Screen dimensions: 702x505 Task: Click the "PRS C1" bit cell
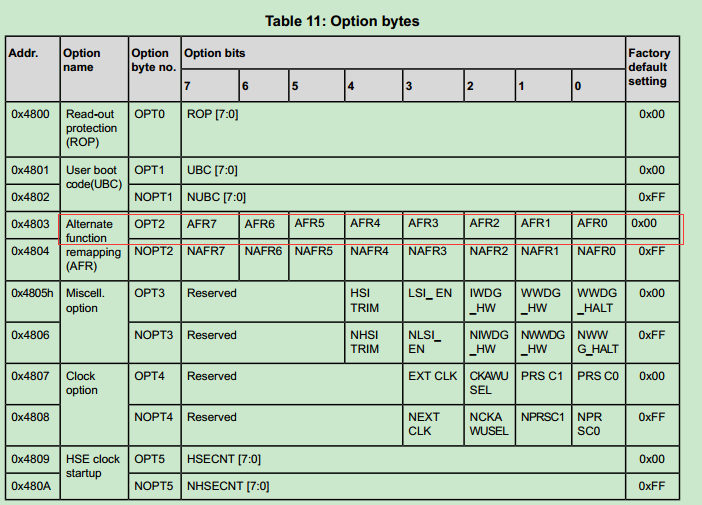[x=541, y=376]
